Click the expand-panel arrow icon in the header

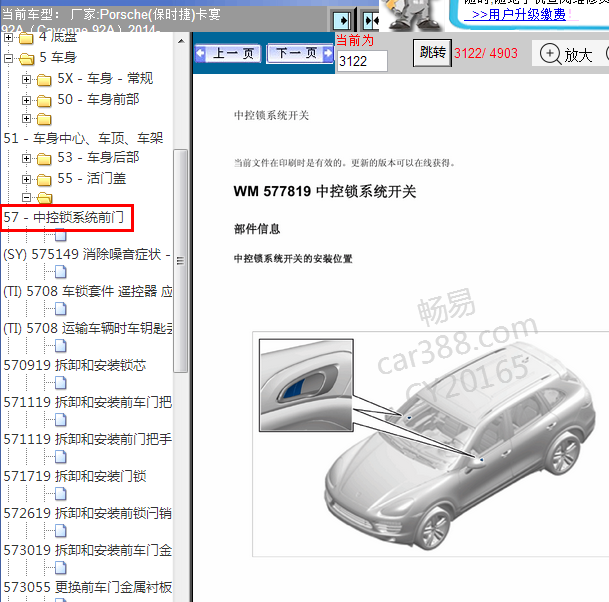343,21
